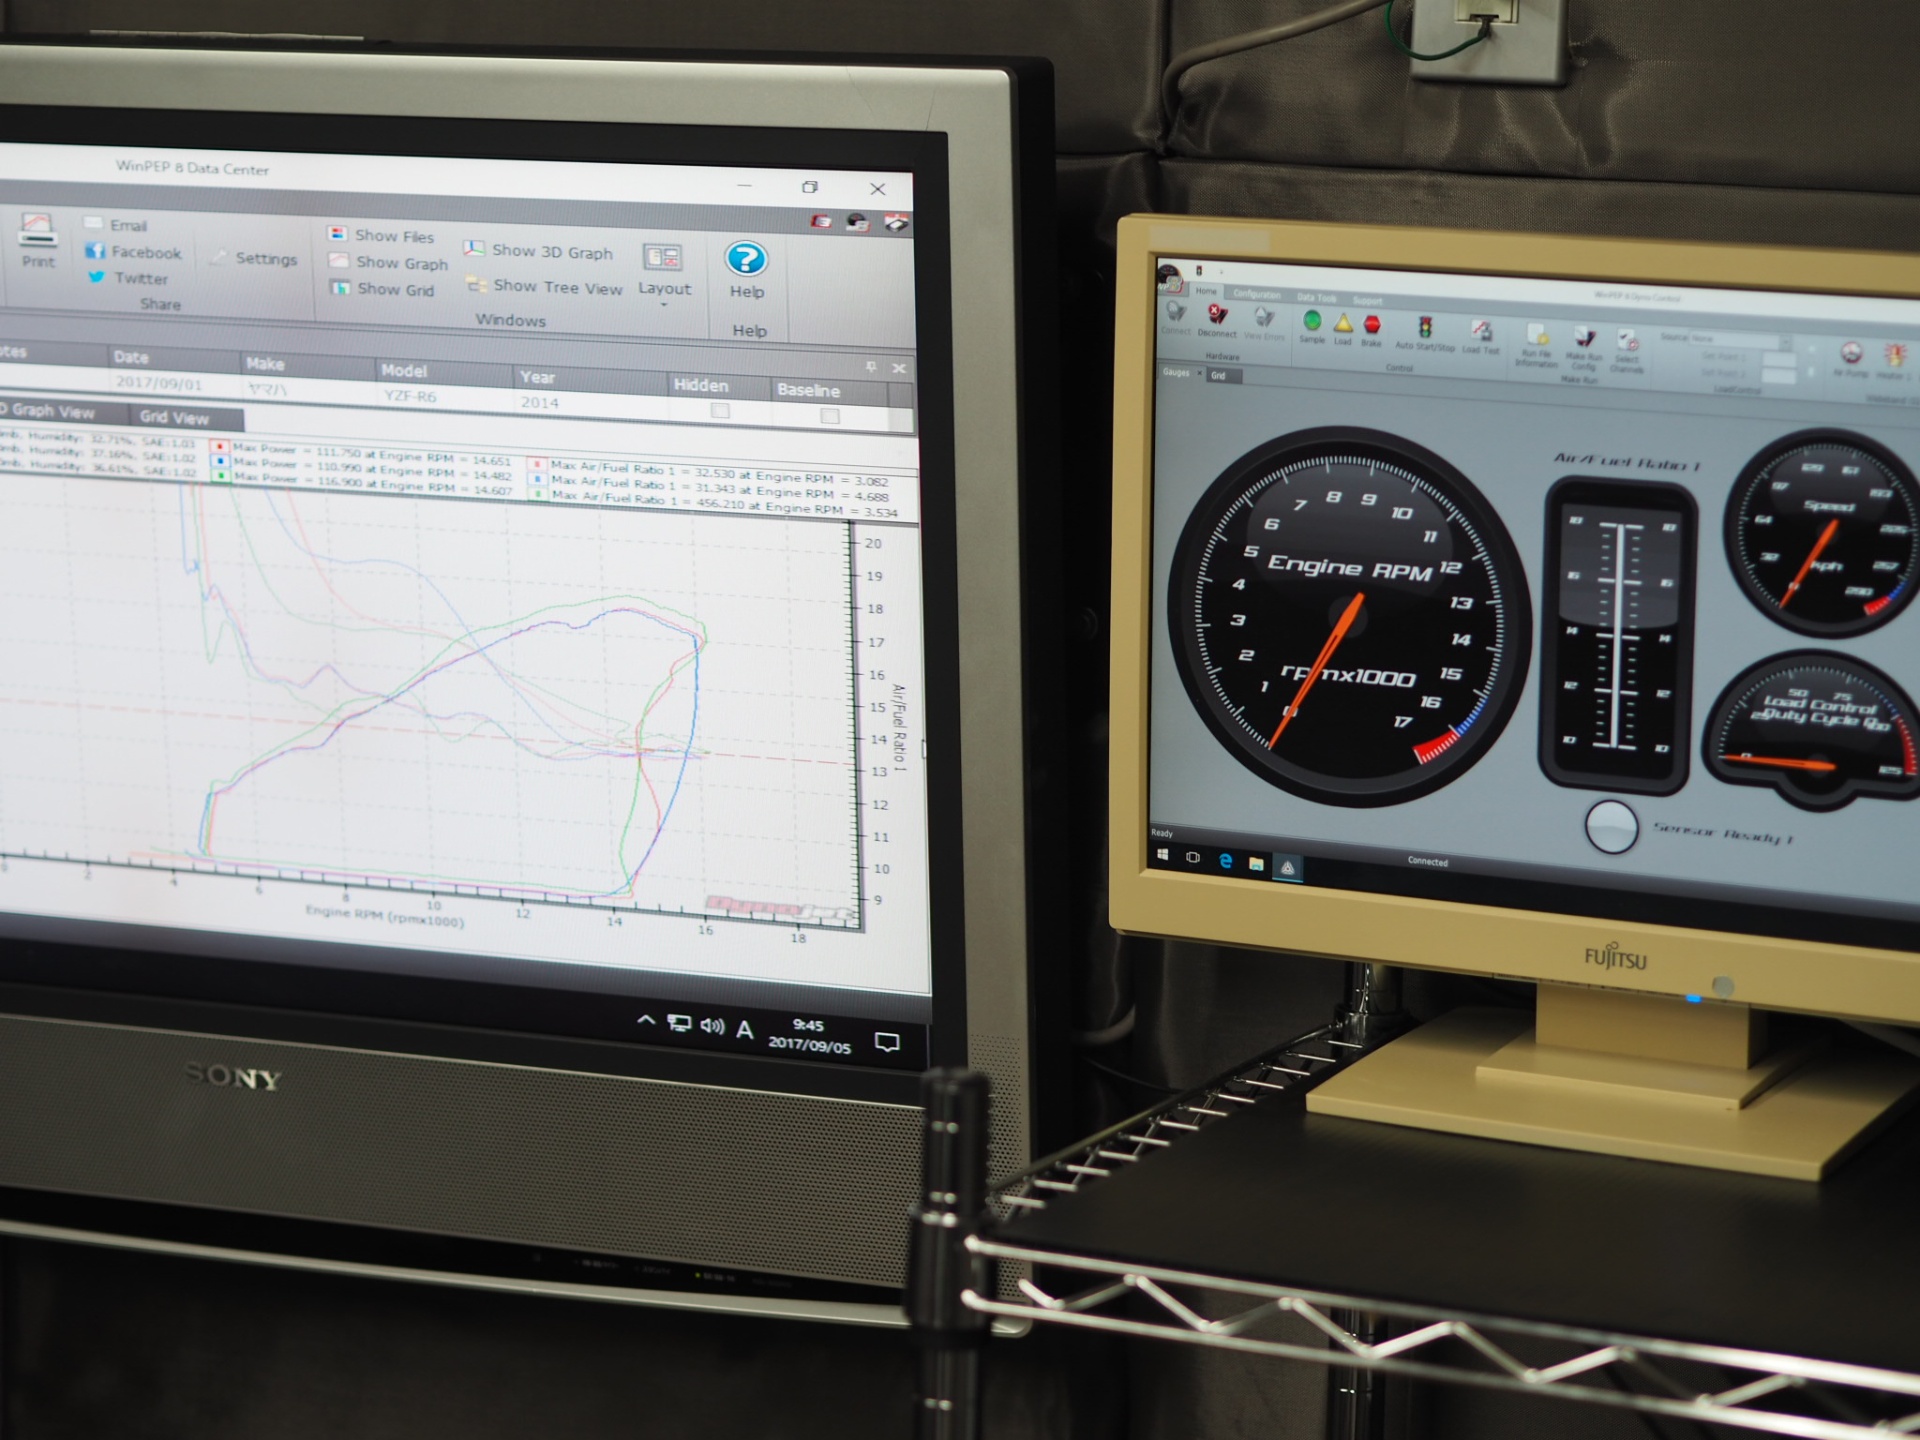The height and width of the screenshot is (1440, 1920).
Task: Select the 2017/09/01 date cell
Action: (173, 383)
